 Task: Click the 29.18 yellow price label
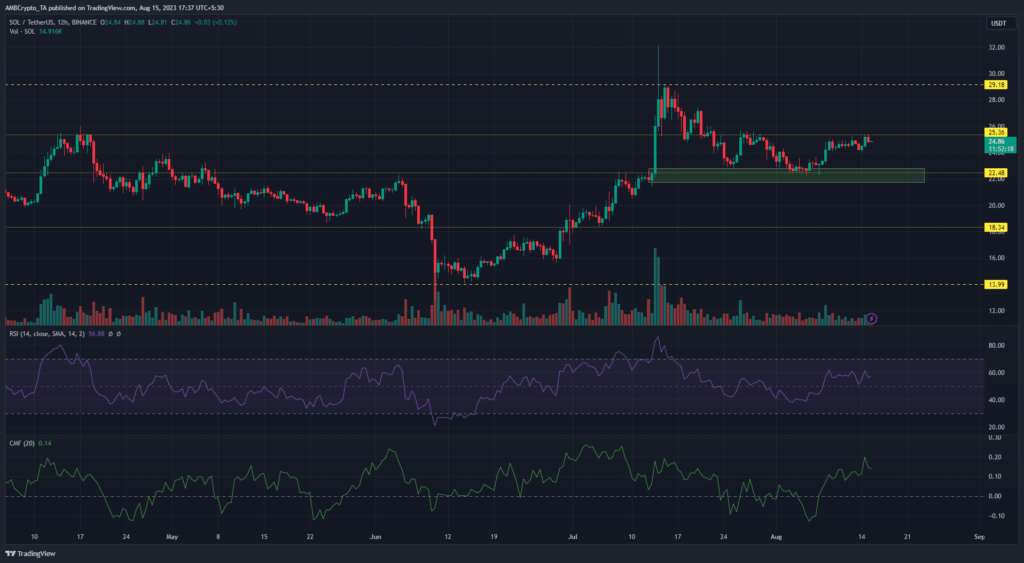click(996, 85)
